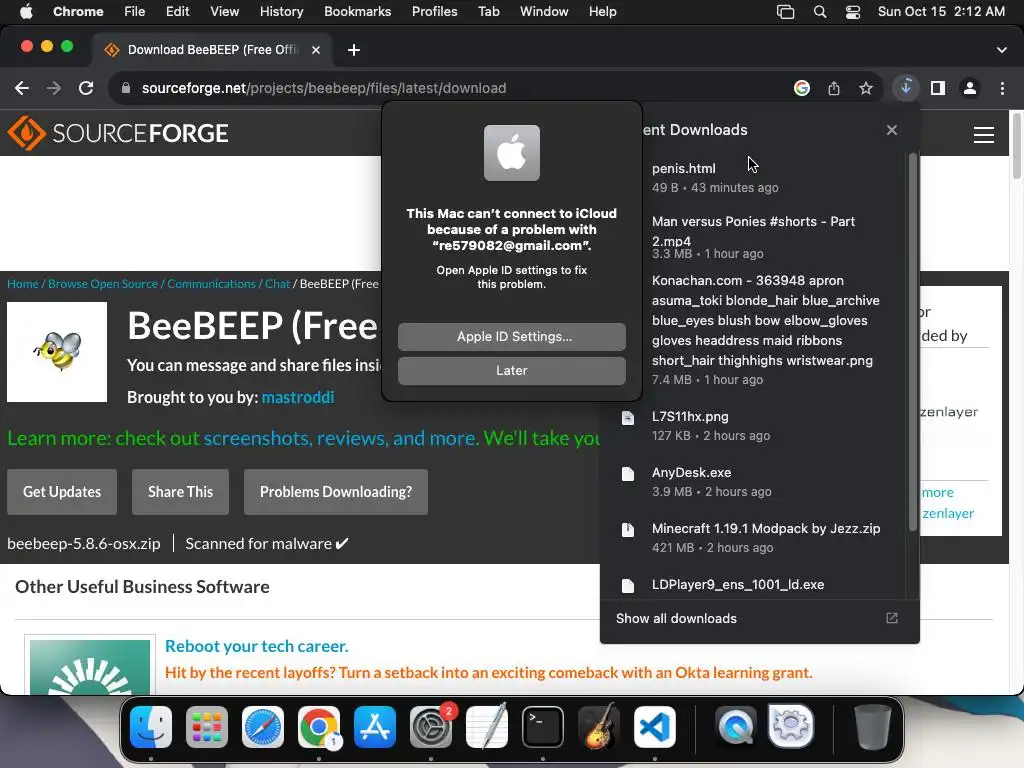Viewport: 1024px width, 768px height.
Task: Open Control Center in menu bar
Action: [853, 11]
